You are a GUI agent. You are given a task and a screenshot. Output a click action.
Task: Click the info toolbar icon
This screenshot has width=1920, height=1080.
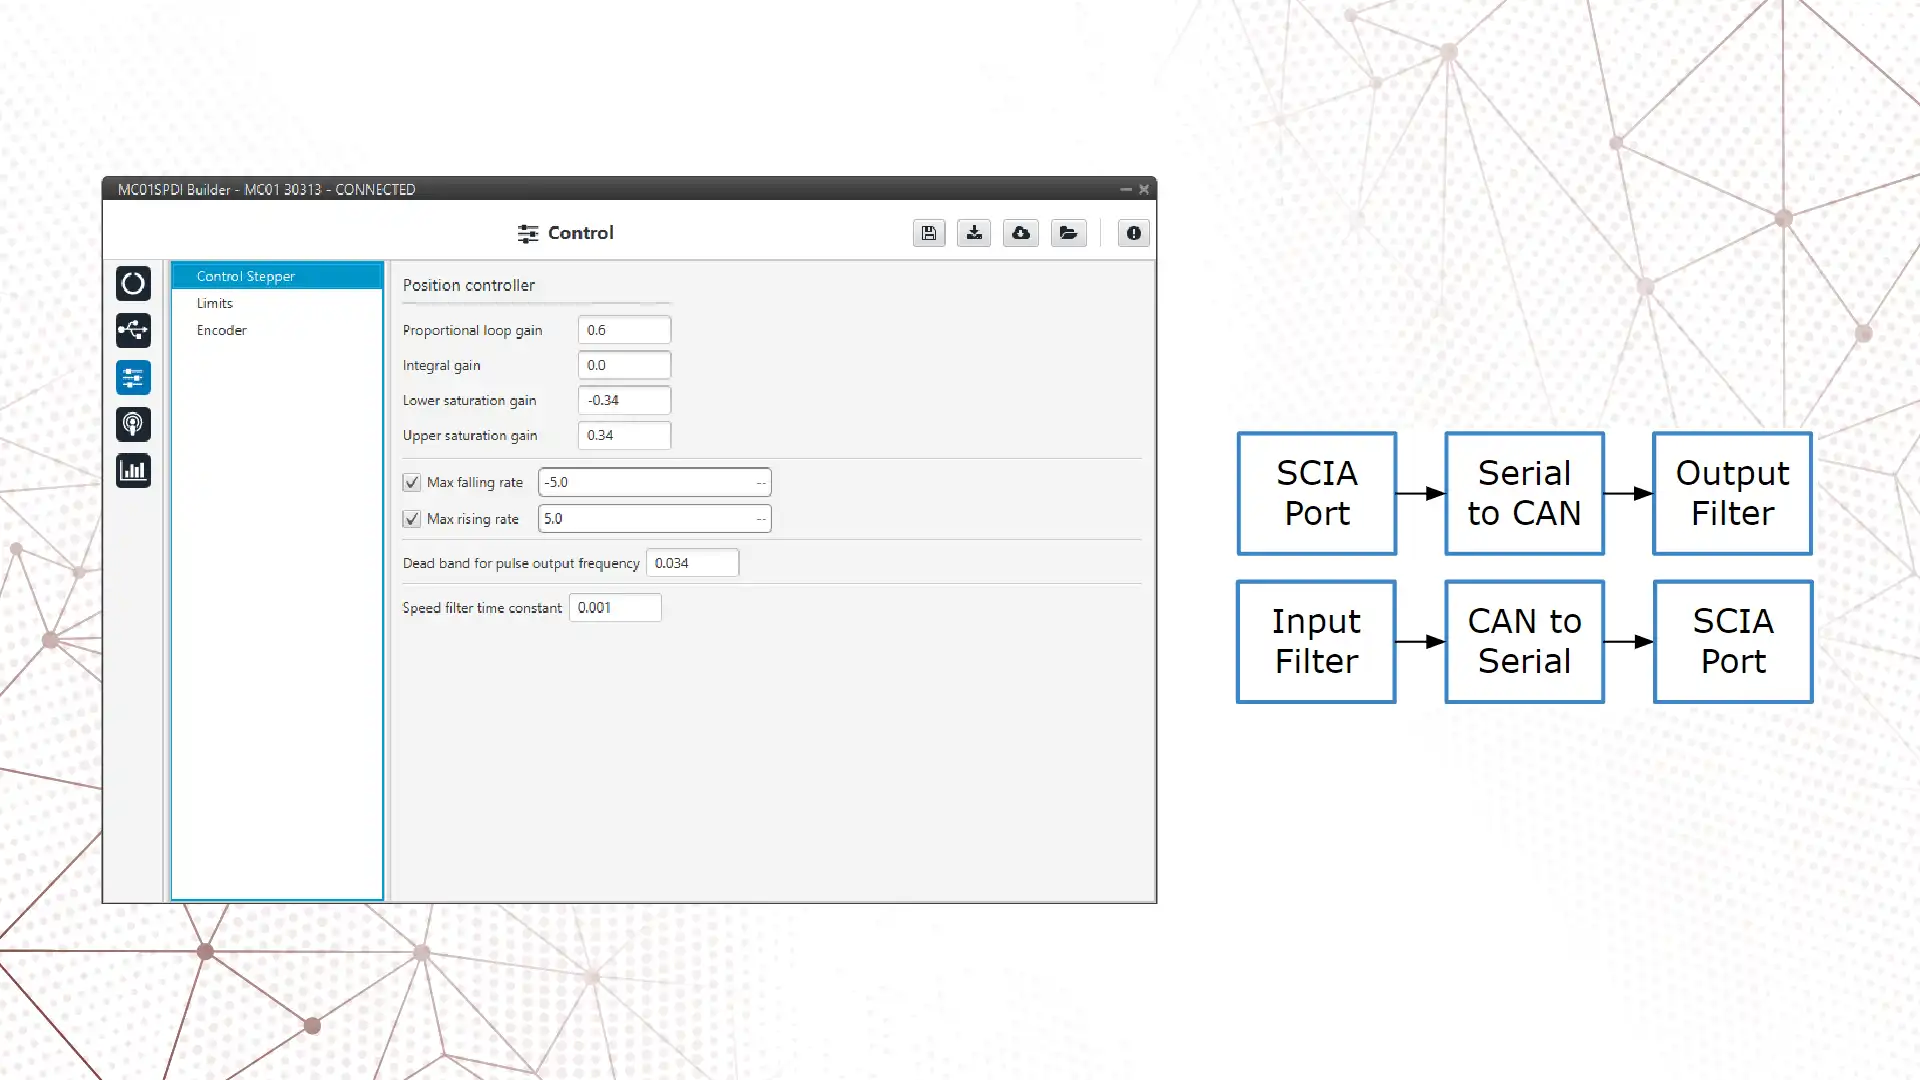pos(1133,233)
